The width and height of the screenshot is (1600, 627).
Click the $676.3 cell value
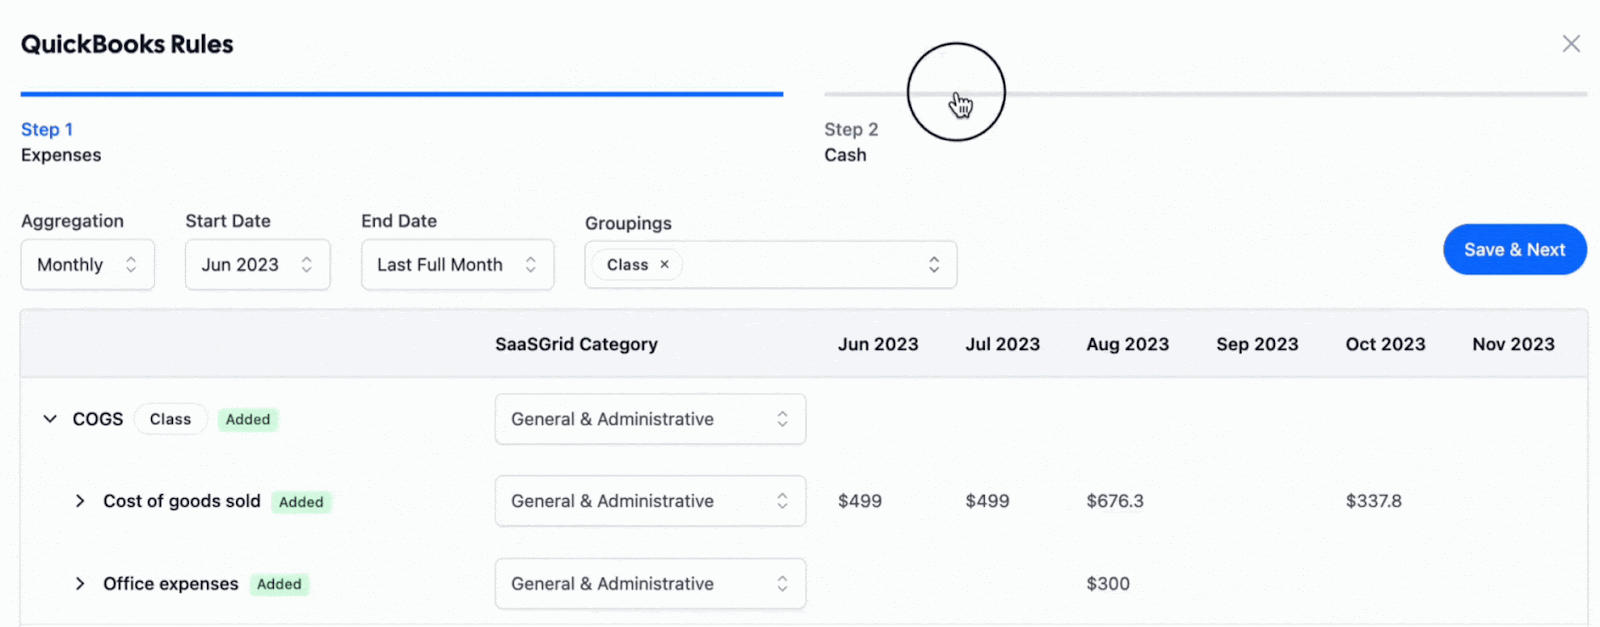pyautogui.click(x=1115, y=501)
